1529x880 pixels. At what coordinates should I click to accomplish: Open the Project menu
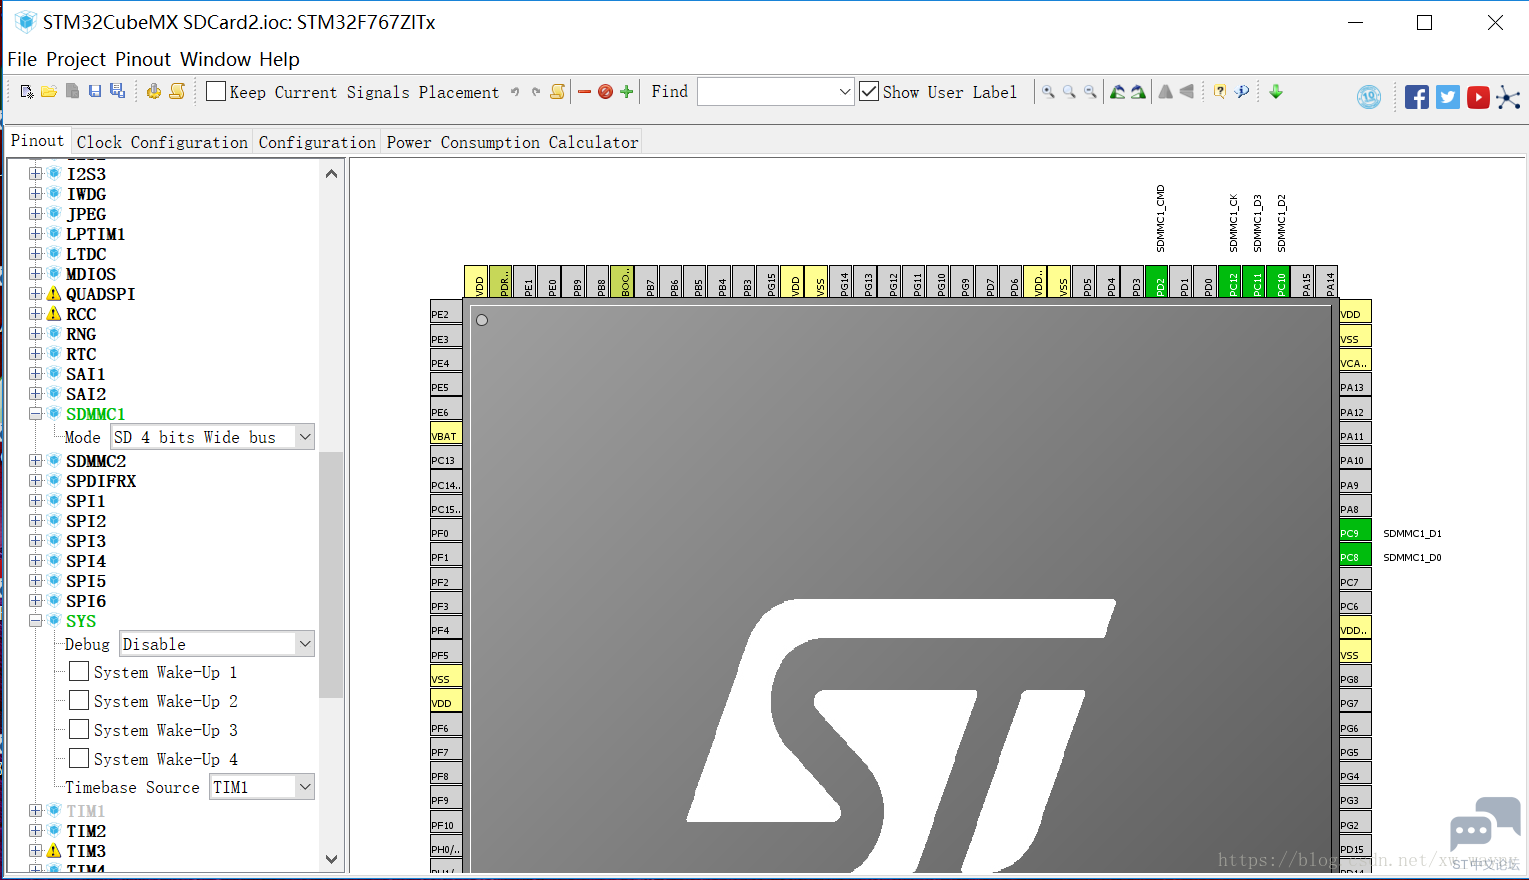click(x=76, y=59)
